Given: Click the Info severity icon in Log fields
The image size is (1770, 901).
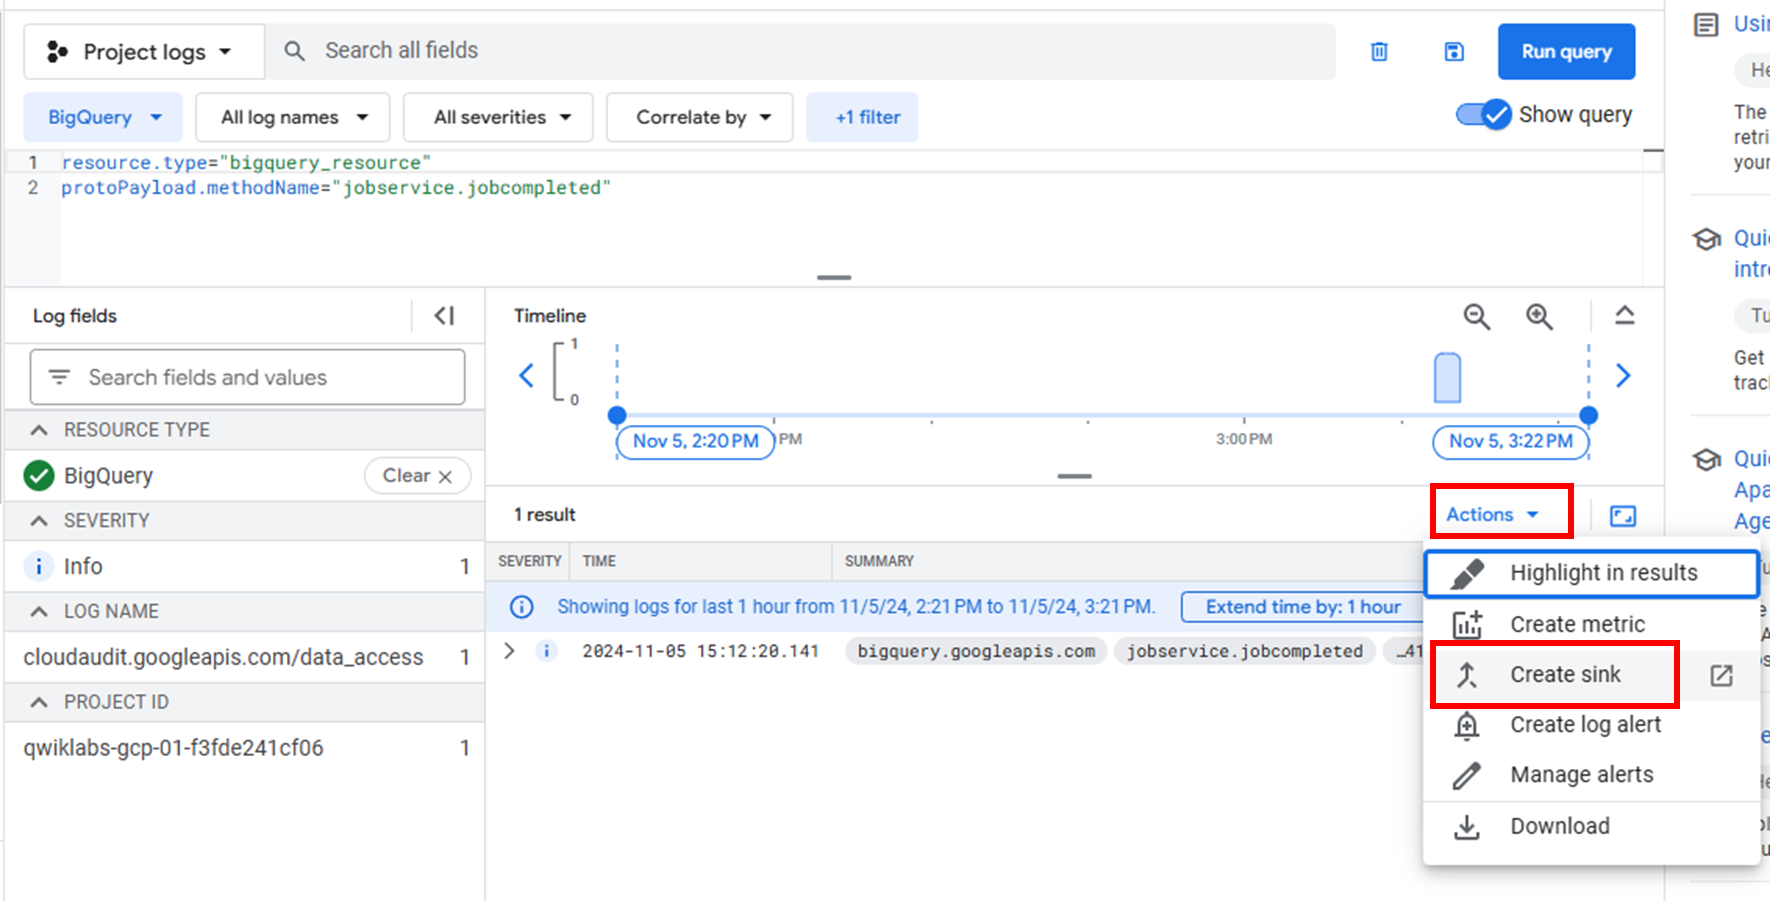Looking at the screenshot, I should coord(38,567).
